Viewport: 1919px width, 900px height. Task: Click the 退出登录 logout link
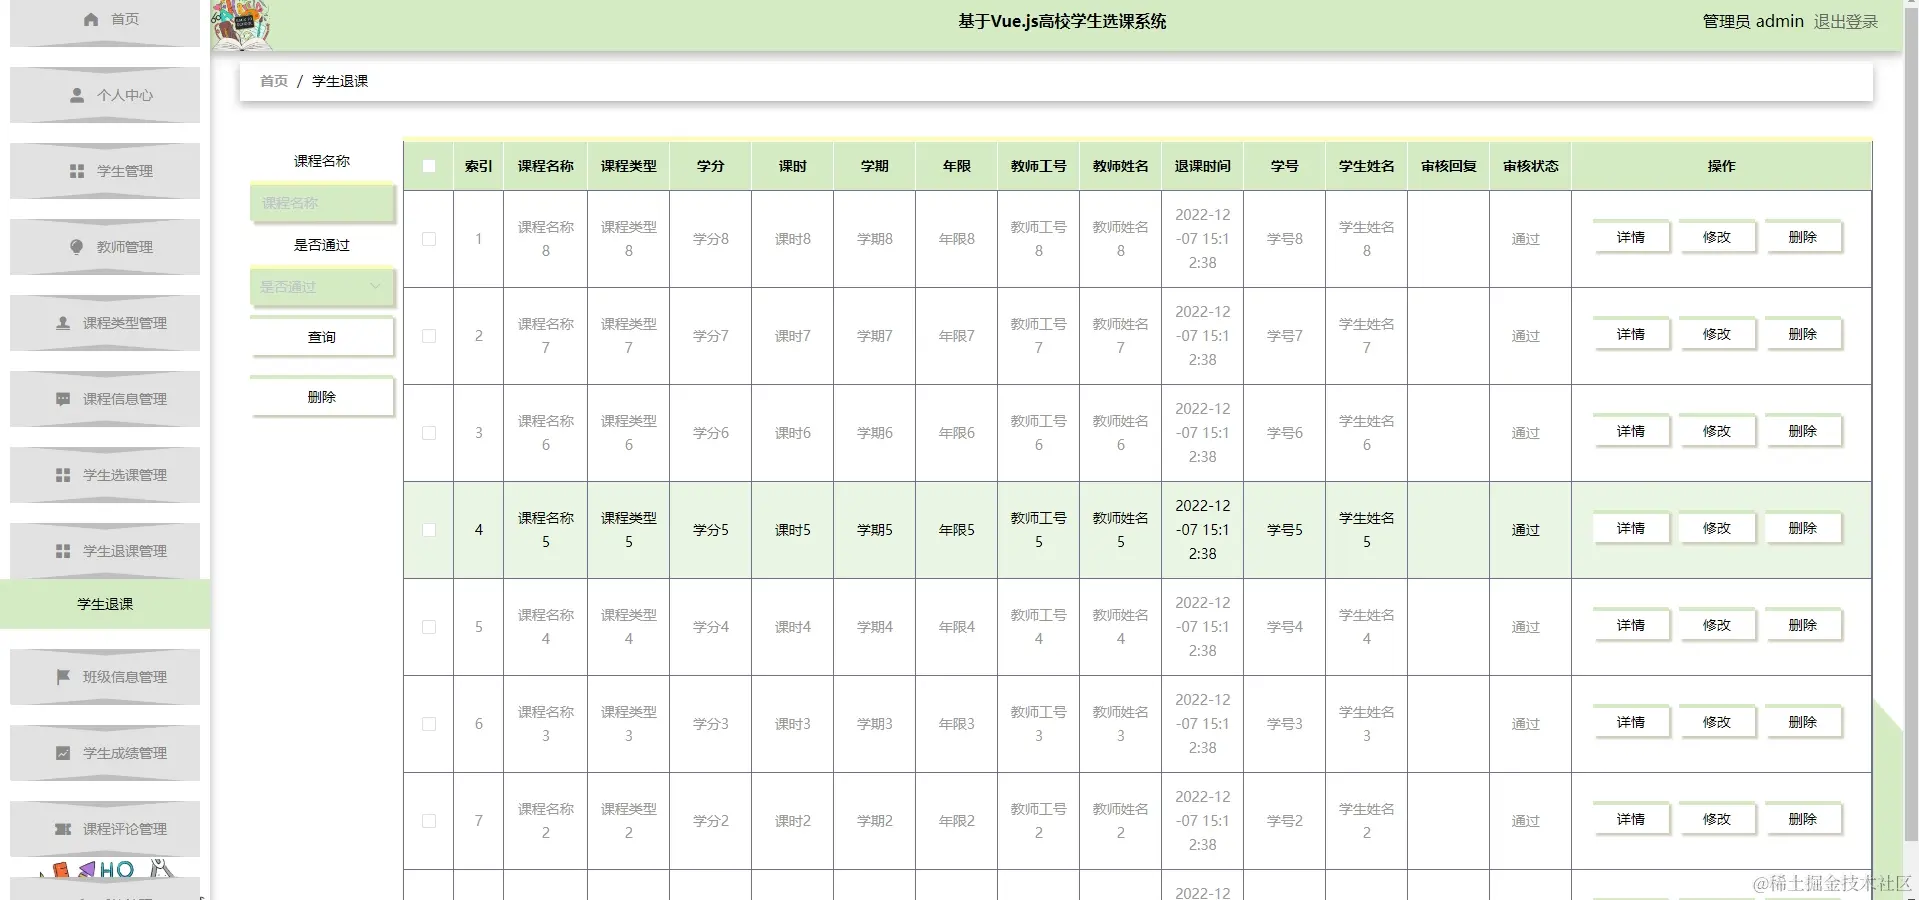pyautogui.click(x=1846, y=21)
